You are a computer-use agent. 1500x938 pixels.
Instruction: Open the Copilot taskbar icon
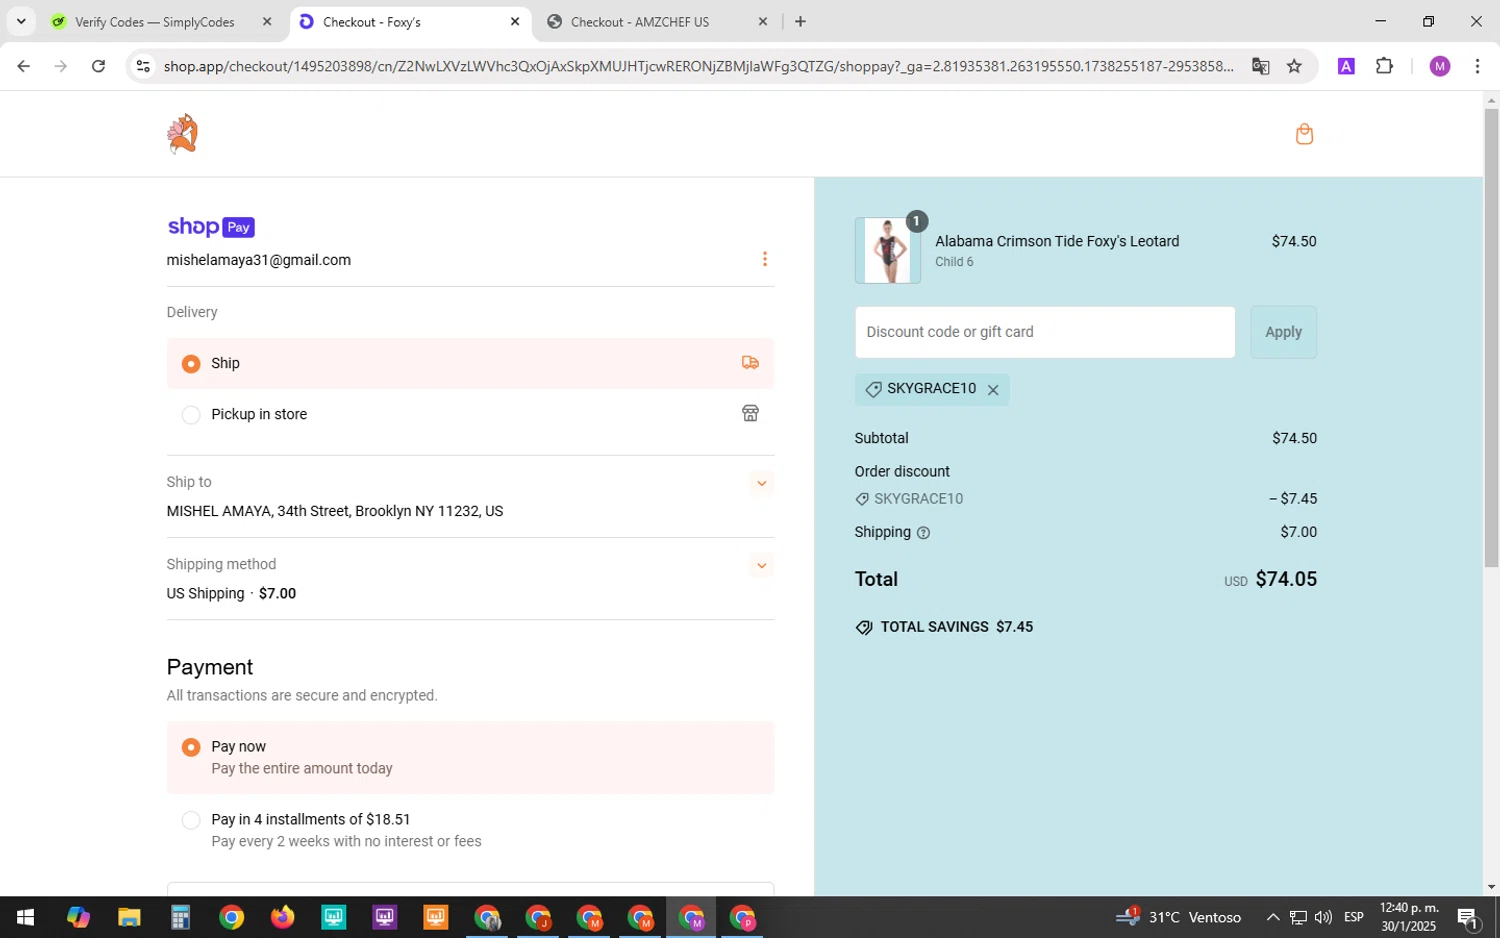(78, 917)
